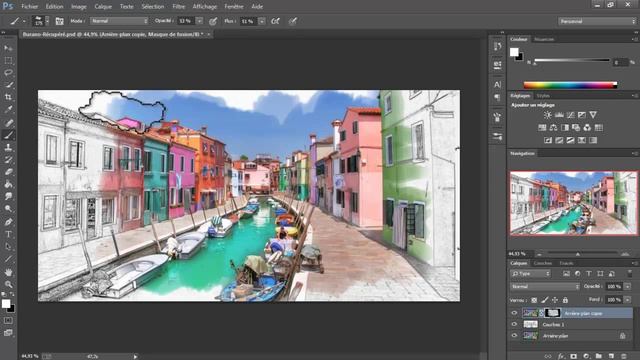
Task: Click the foreground color swatch in Couleur panel
Action: 514,52
